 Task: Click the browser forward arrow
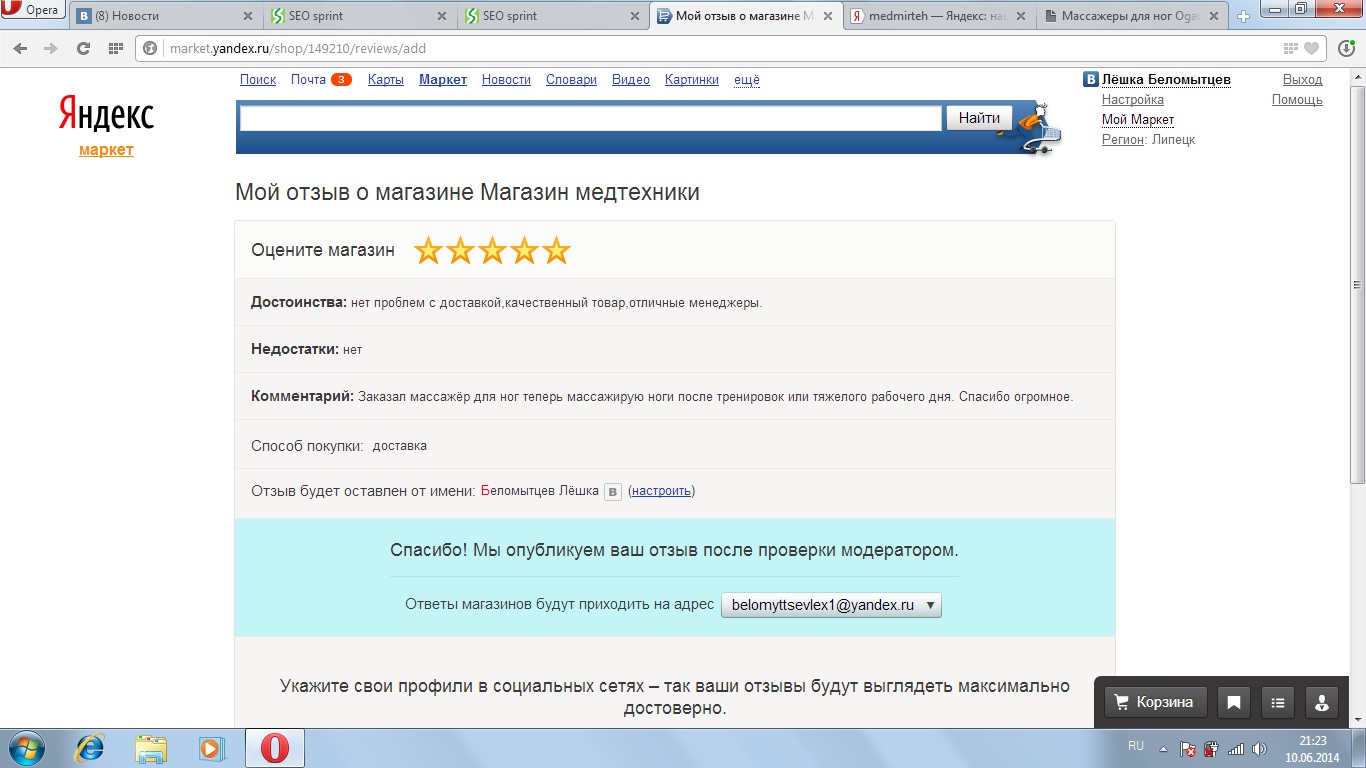(x=51, y=48)
